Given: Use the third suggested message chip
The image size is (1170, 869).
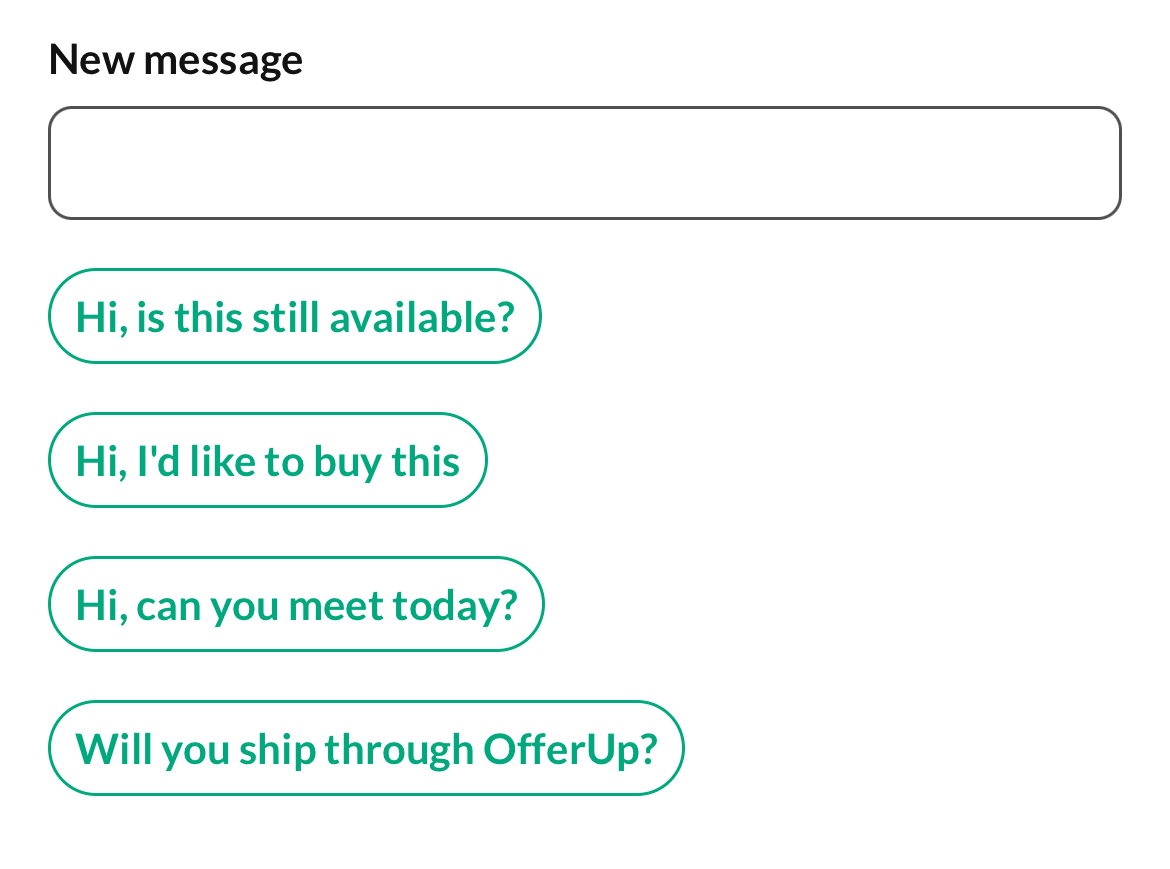Looking at the screenshot, I should click(296, 604).
